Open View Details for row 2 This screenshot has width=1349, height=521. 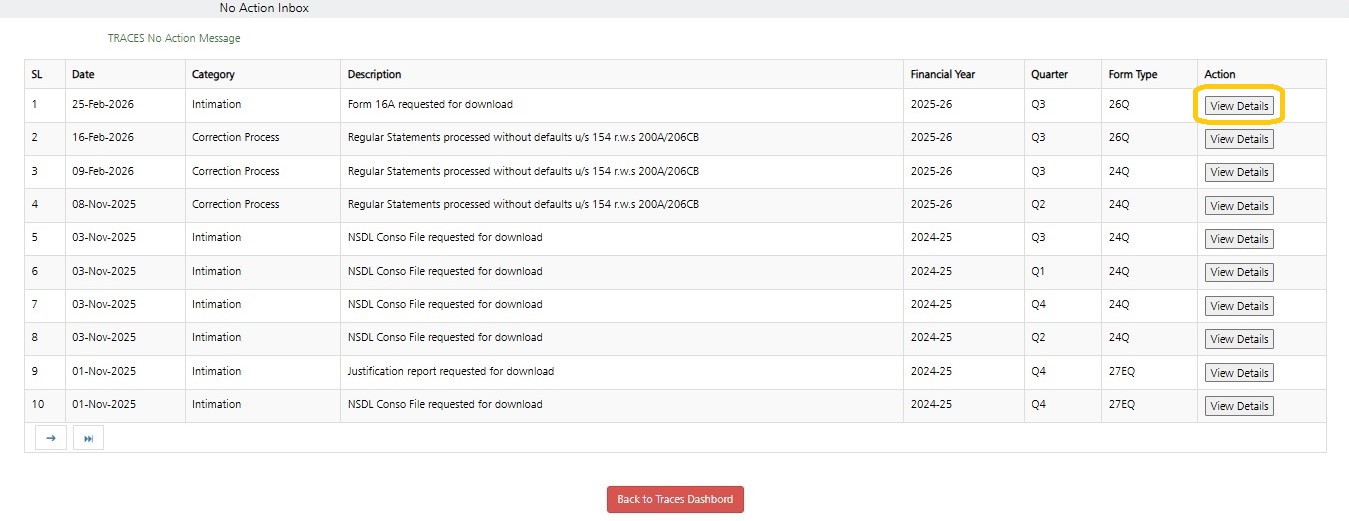click(x=1239, y=139)
